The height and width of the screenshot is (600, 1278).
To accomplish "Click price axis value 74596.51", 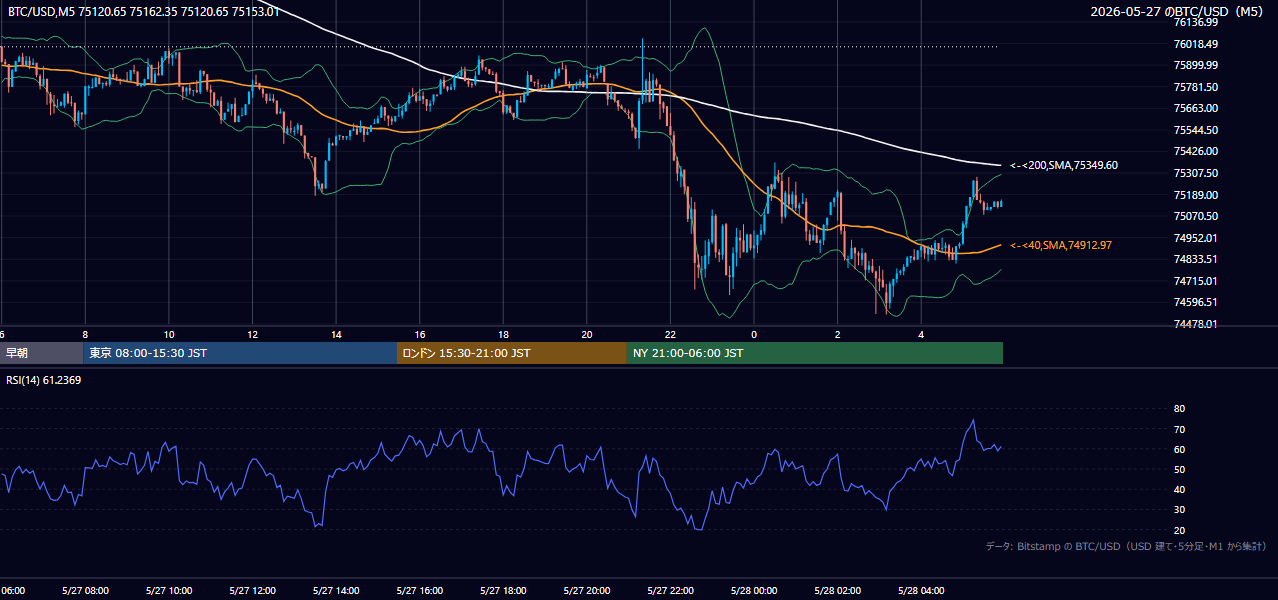I will [1195, 302].
